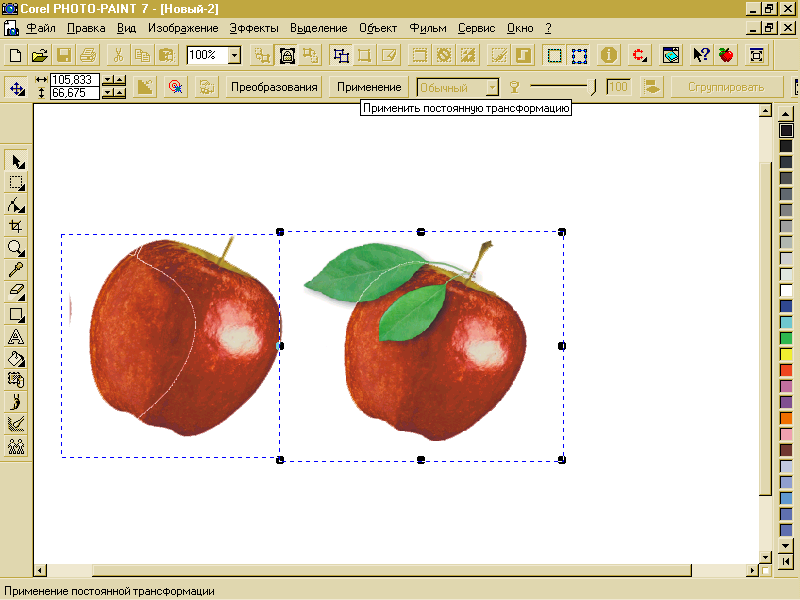Open the Эффекты menu
The image size is (800, 600).
pos(254,28)
